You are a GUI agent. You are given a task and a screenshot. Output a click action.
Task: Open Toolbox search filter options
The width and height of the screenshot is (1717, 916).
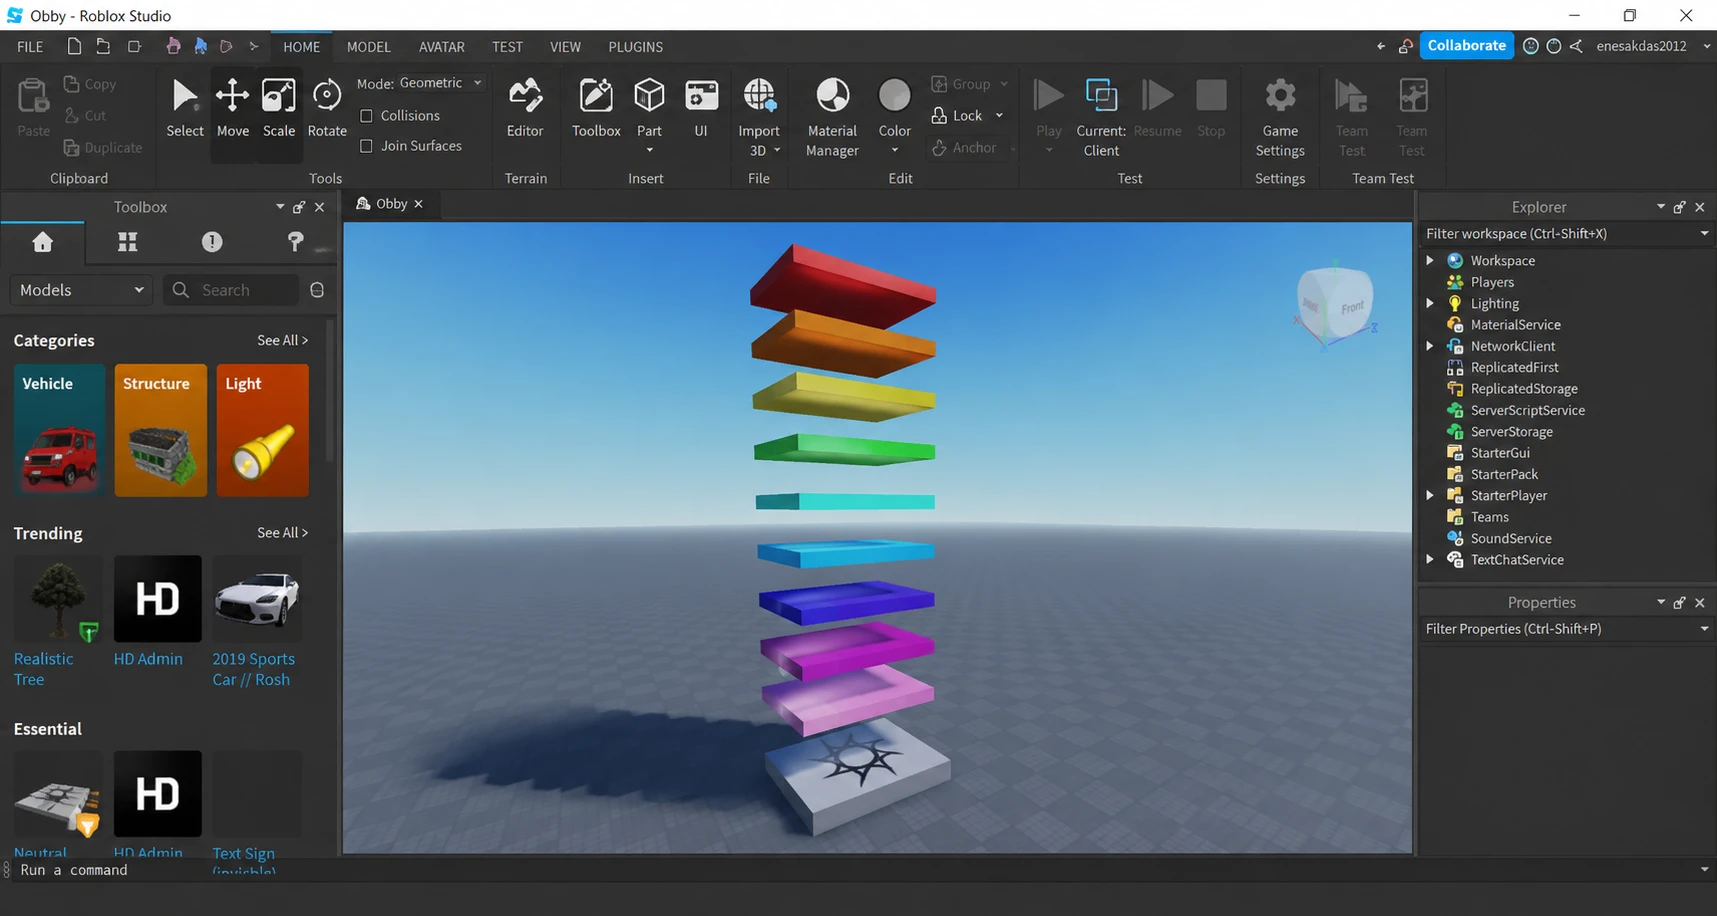[317, 290]
